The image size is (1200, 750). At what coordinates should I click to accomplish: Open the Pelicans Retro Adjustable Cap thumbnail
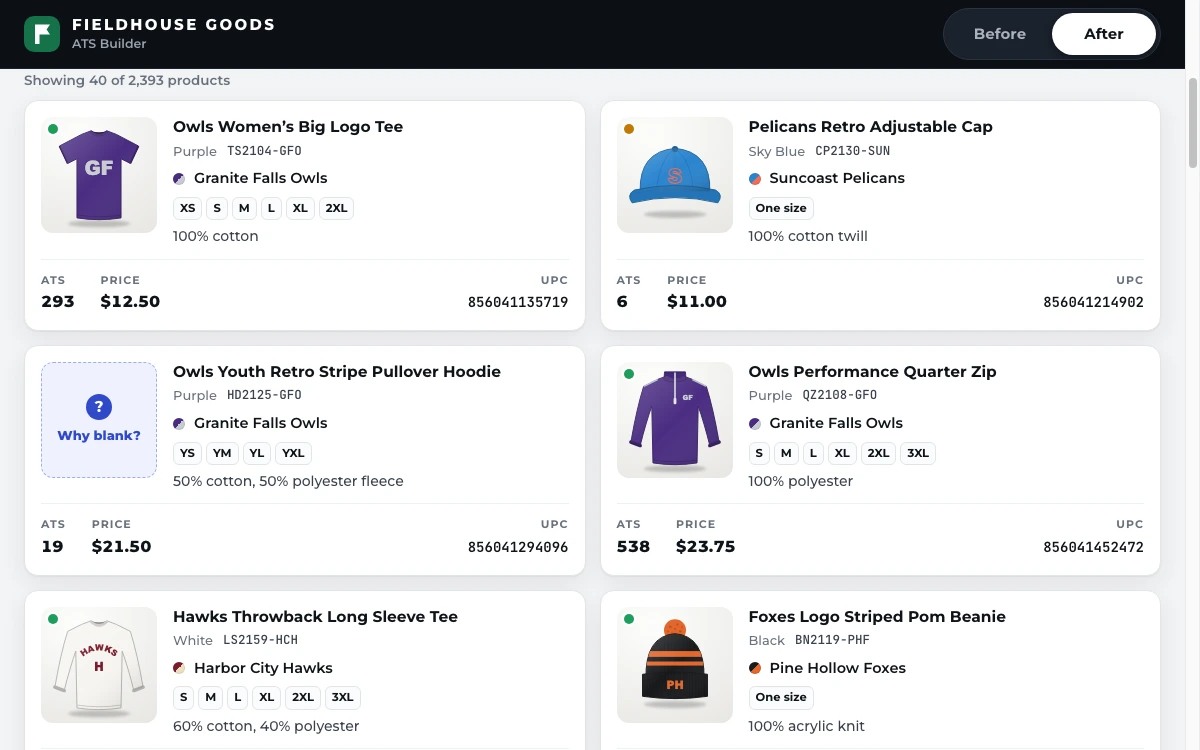click(675, 175)
